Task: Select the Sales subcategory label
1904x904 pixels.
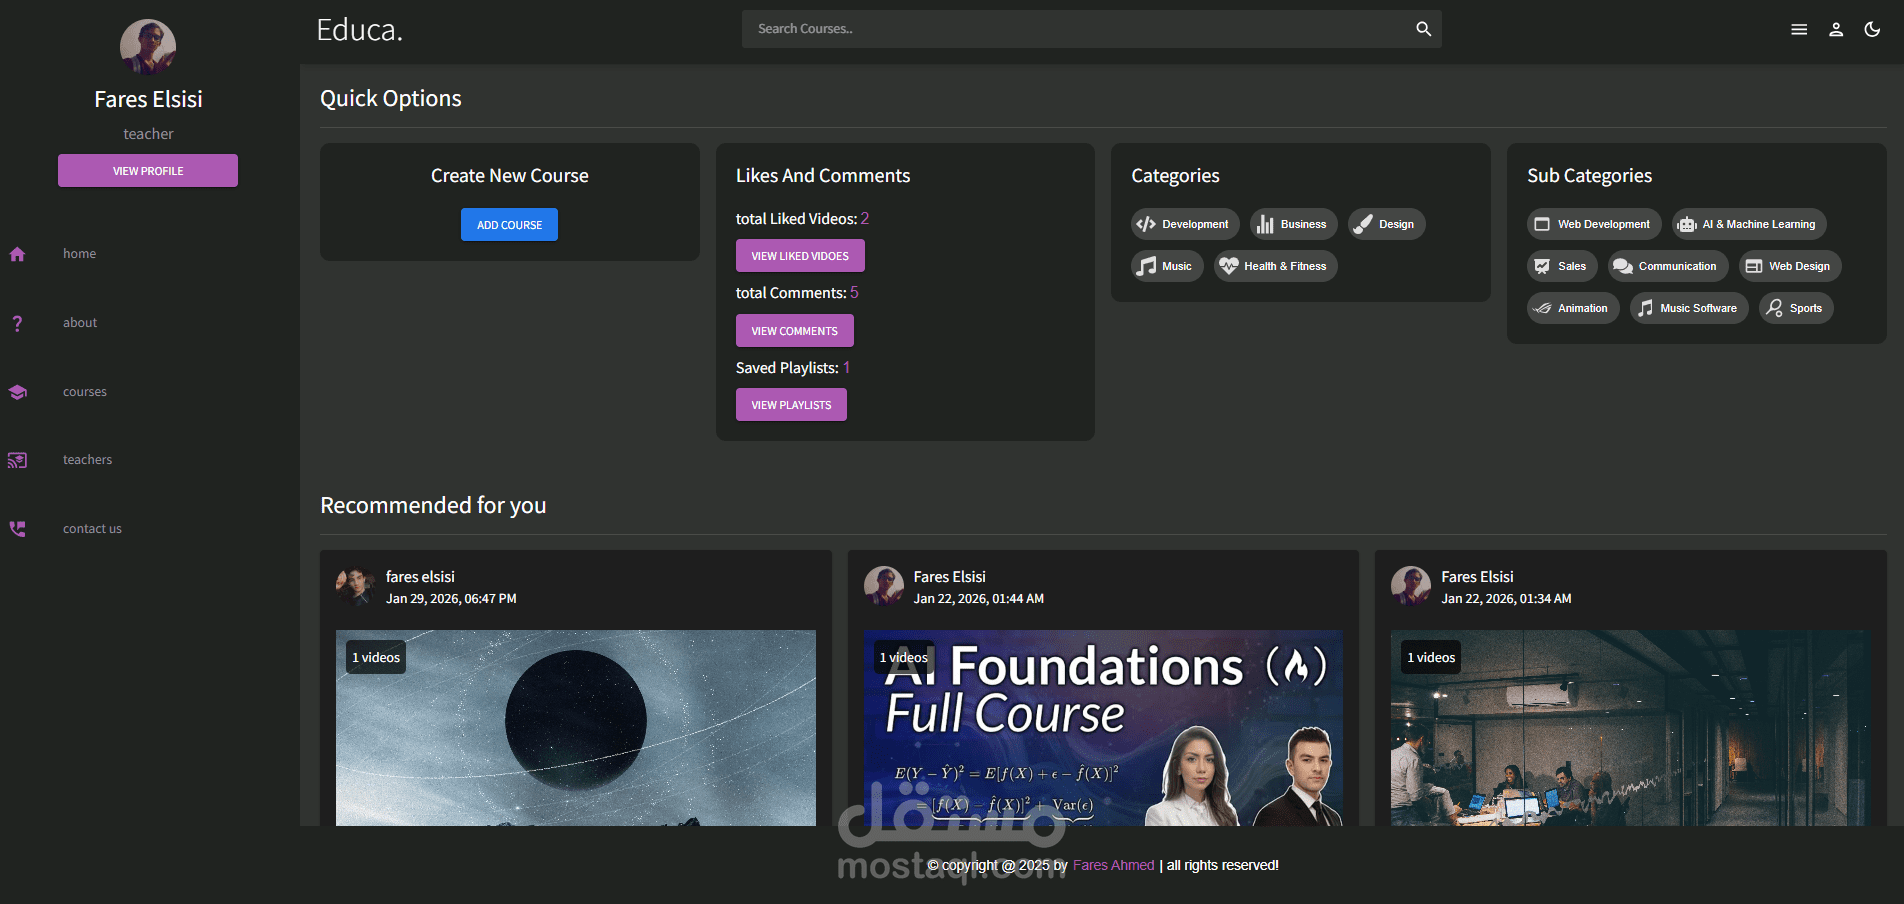Action: (x=1572, y=266)
